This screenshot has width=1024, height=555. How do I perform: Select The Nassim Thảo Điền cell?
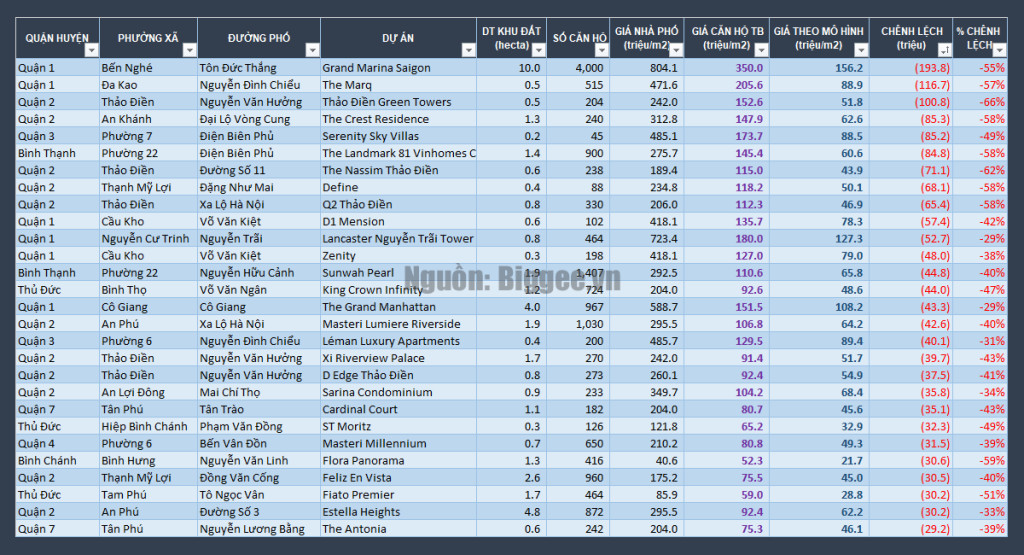coord(398,170)
